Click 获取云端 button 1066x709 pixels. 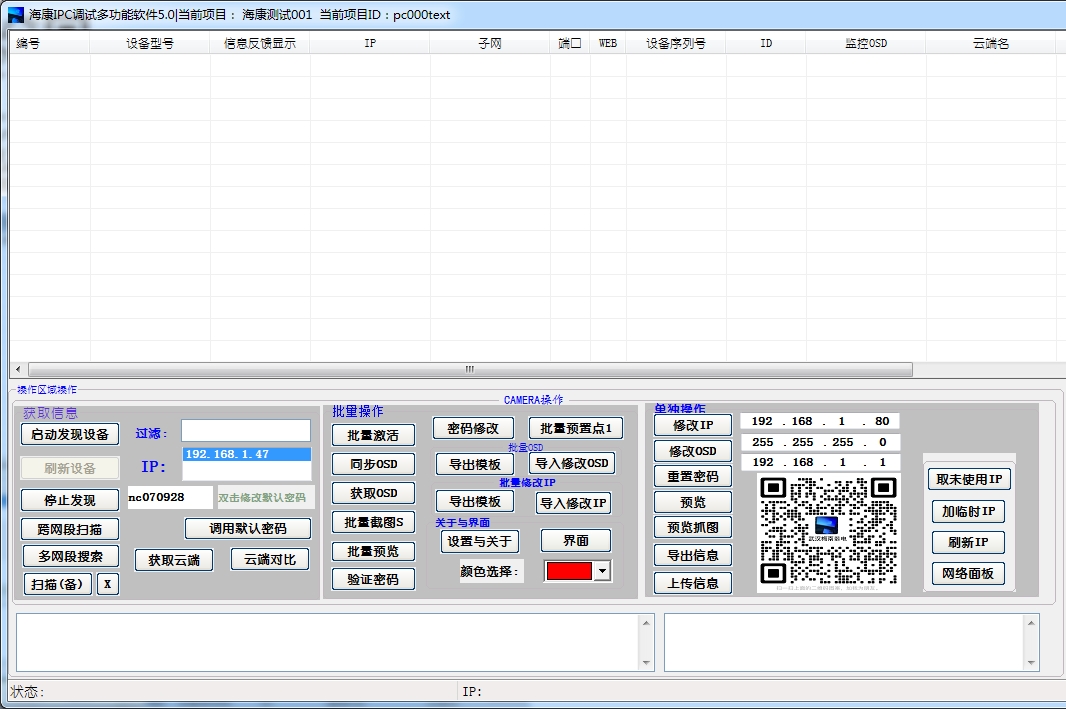coord(174,560)
